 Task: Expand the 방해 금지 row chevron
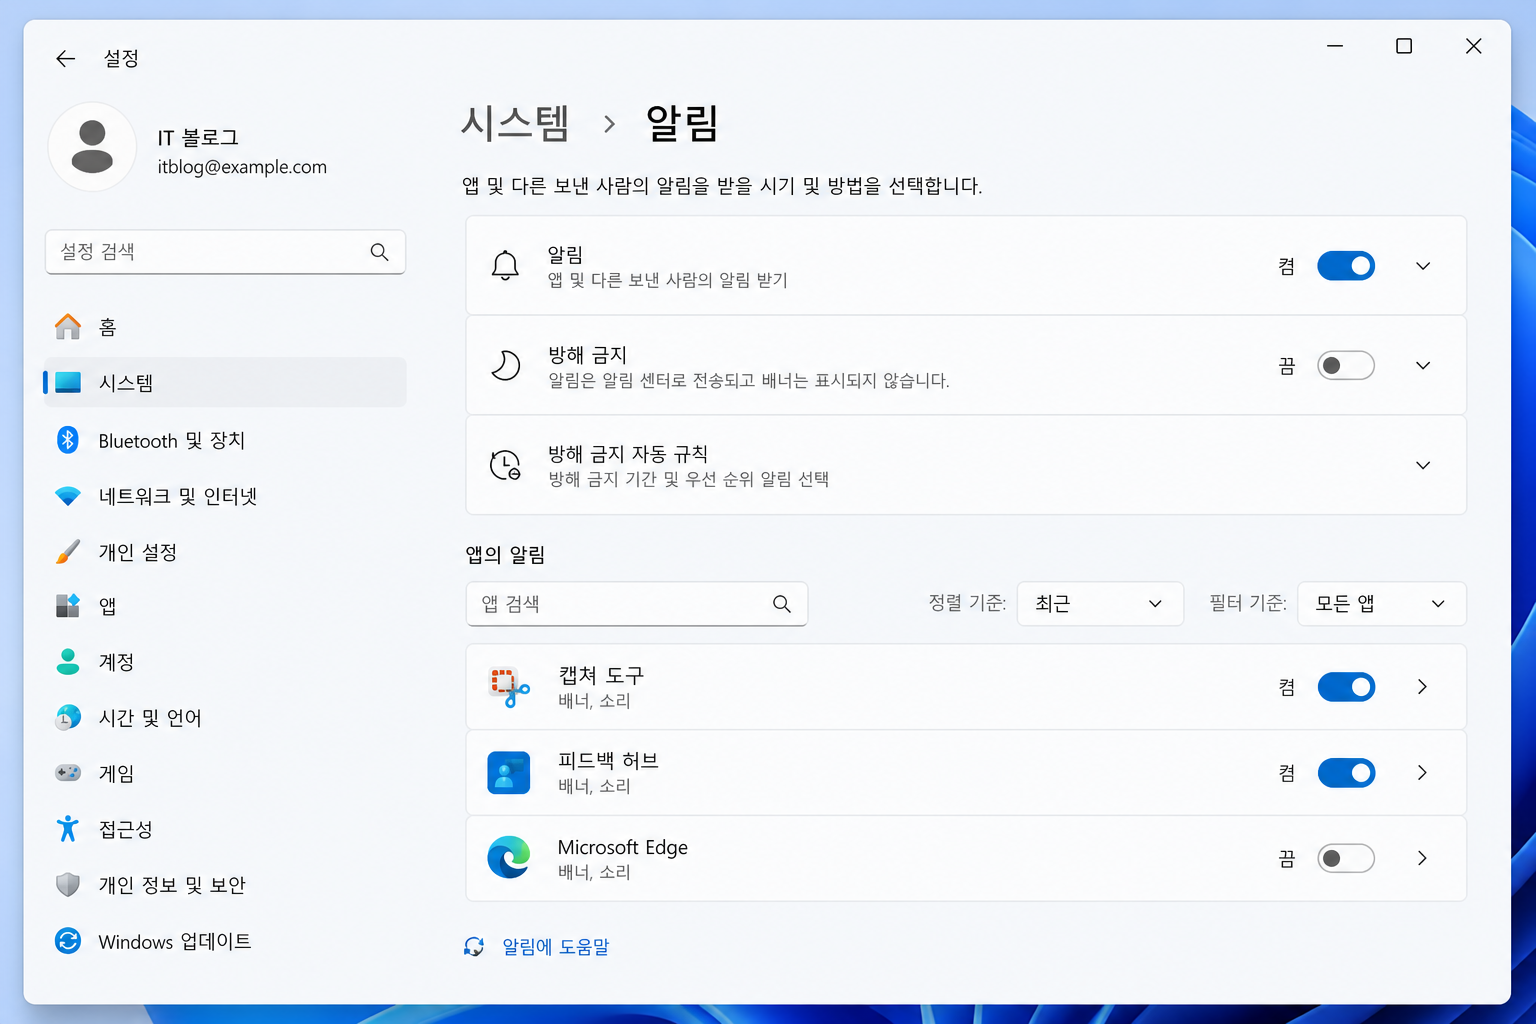click(x=1423, y=365)
